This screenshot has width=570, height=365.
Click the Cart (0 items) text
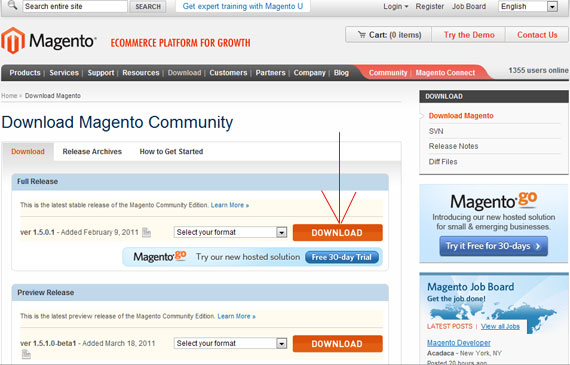tap(395, 35)
